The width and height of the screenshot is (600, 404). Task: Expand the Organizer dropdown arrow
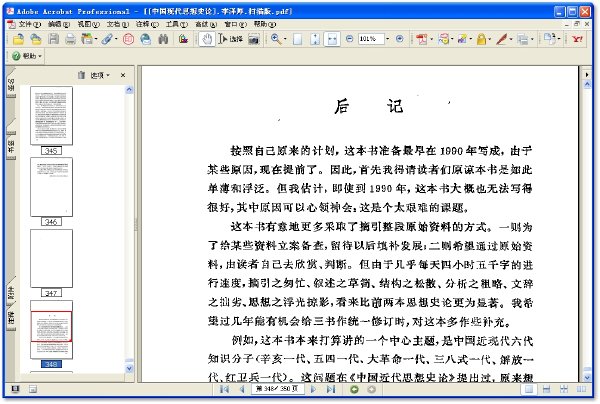96,39
